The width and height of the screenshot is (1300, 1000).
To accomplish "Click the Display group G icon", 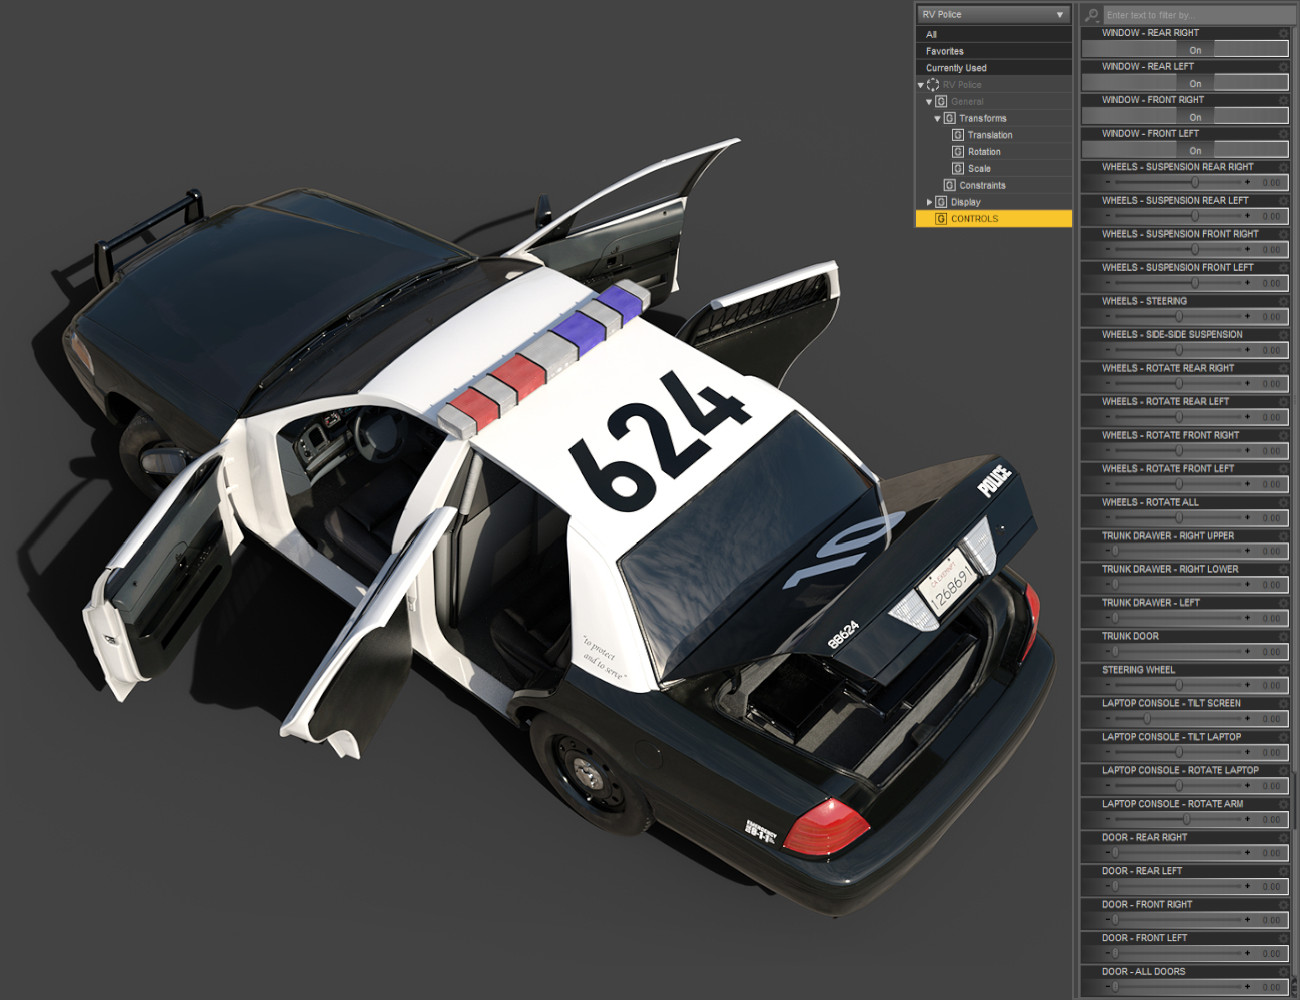I will point(941,202).
